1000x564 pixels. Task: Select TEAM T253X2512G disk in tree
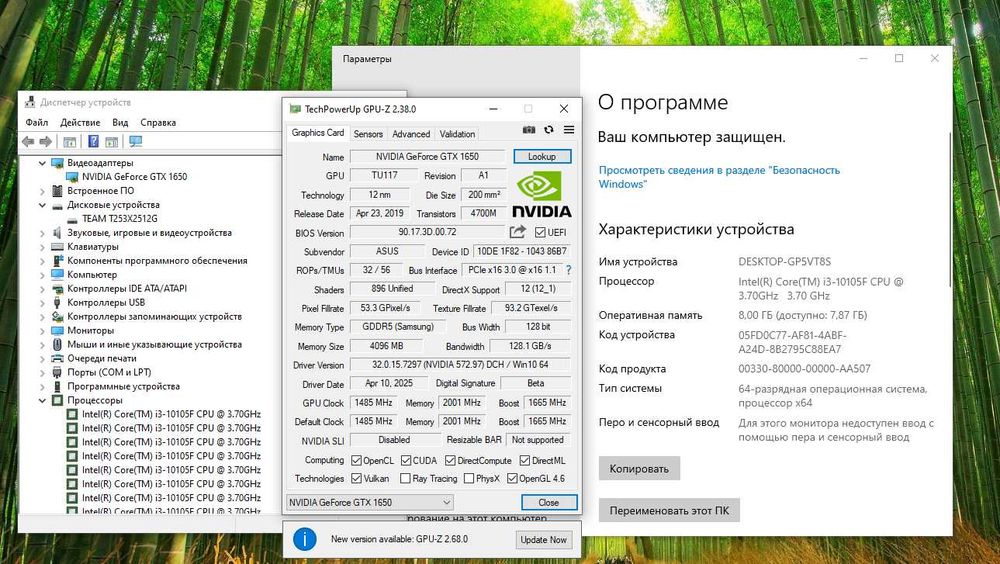click(x=119, y=218)
